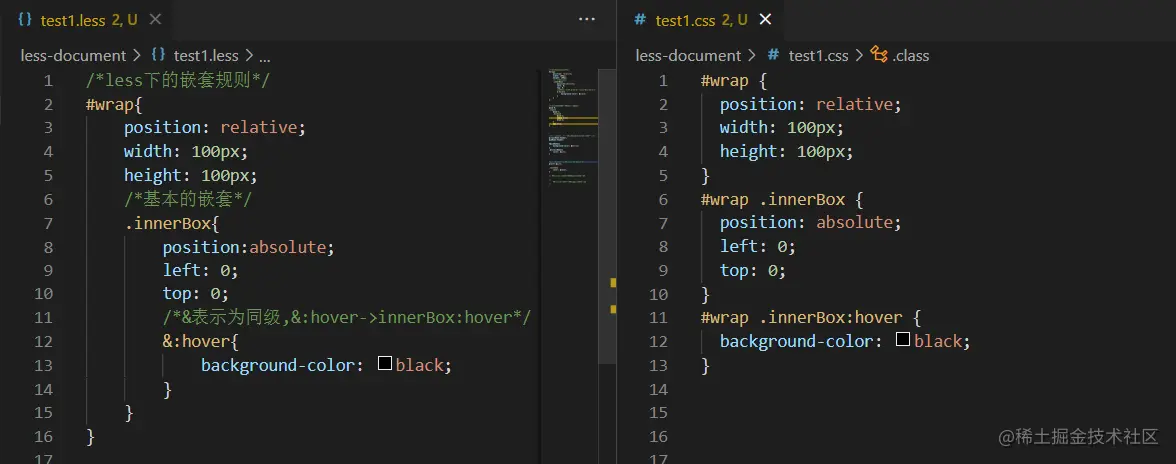The height and width of the screenshot is (464, 1176).
Task: Open the More Actions ellipsis menu
Action: 587,20
